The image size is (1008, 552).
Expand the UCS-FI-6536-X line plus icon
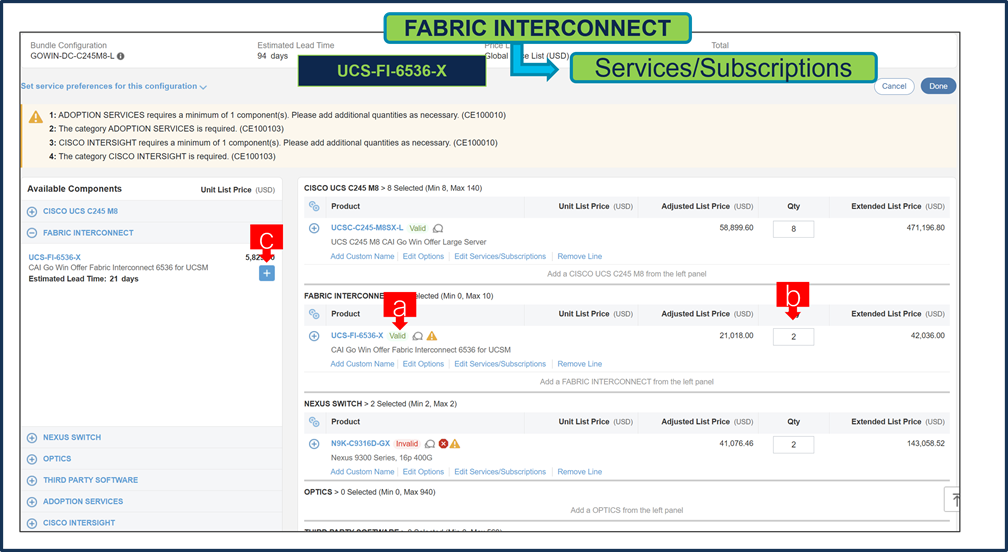pos(314,336)
